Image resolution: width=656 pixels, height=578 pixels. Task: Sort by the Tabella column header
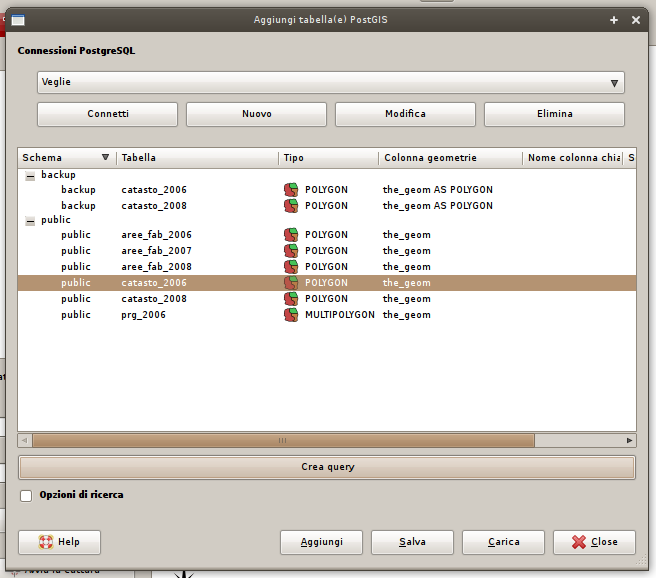click(x=197, y=158)
